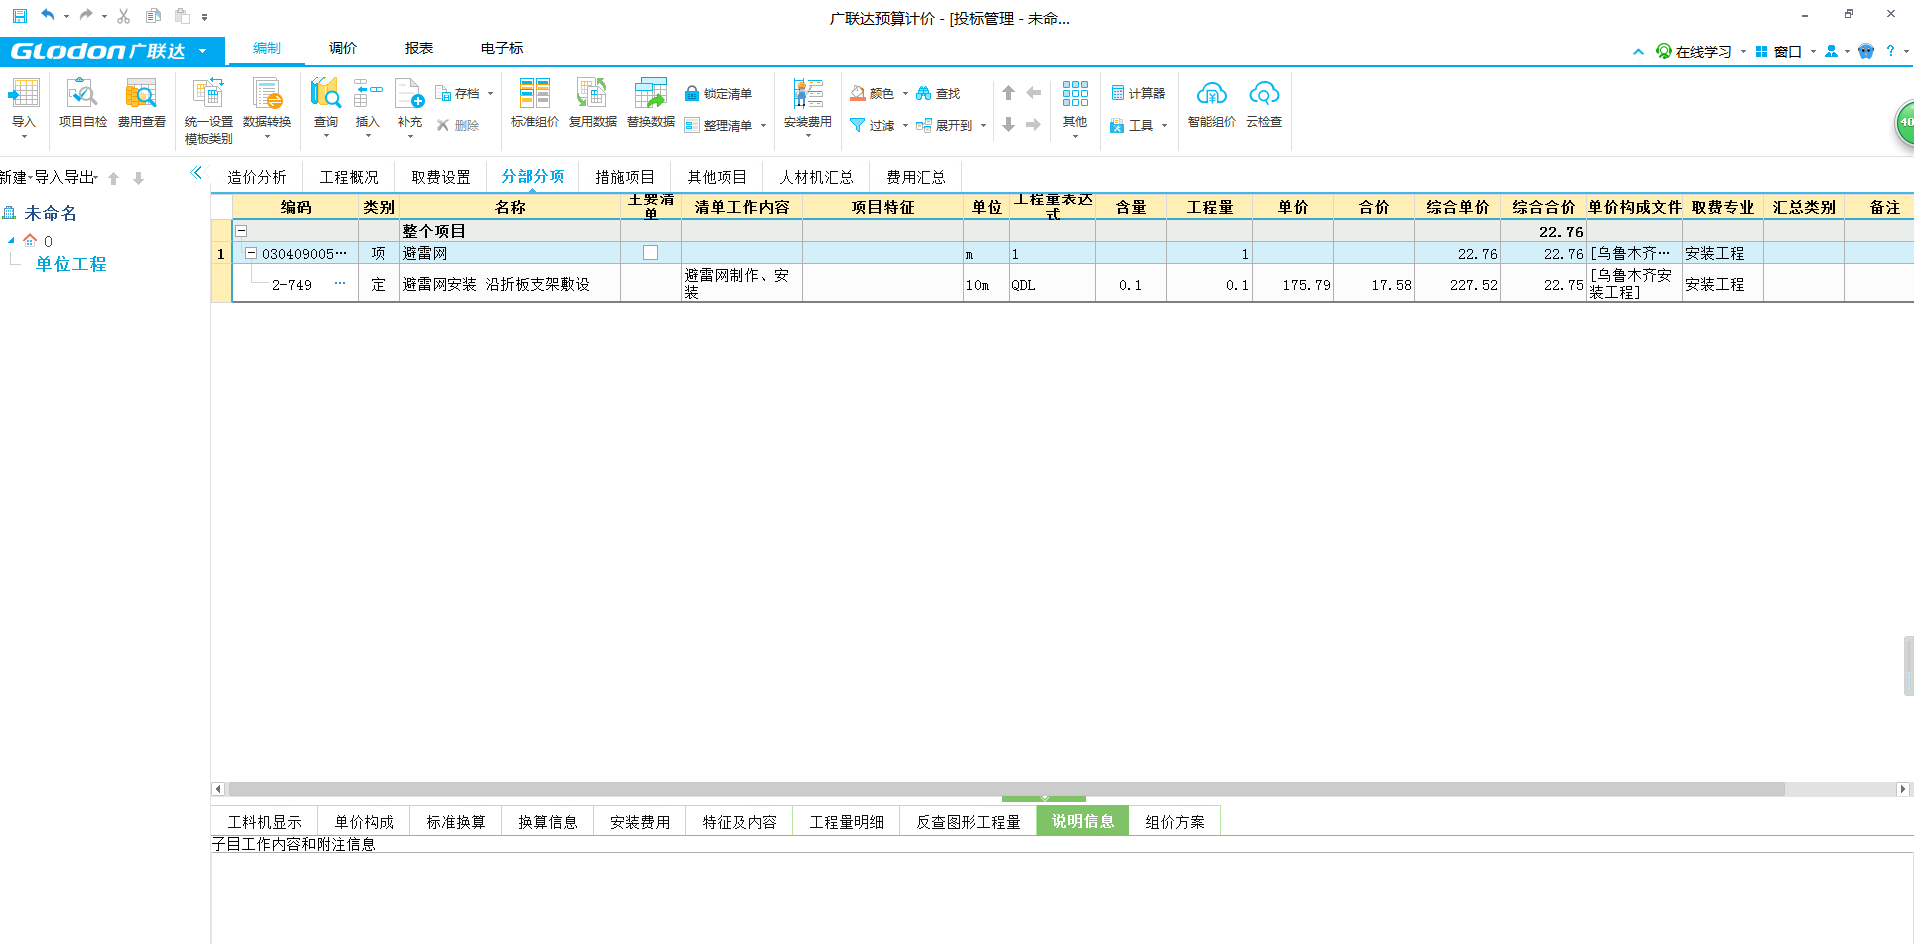The image size is (1914, 944).
Task: Select 未命名 project node
Action: point(51,213)
